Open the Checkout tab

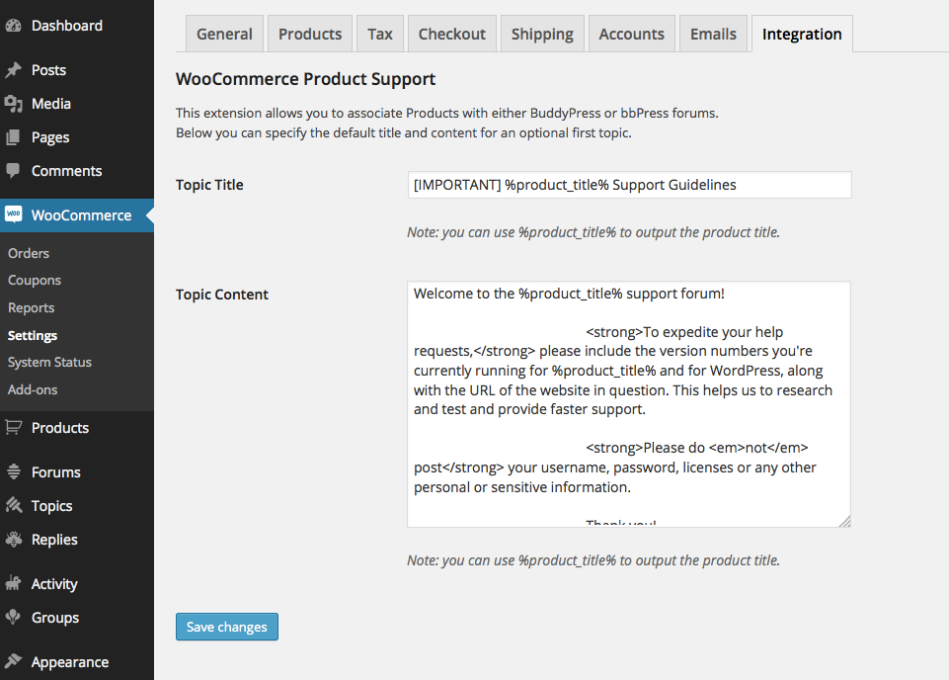click(452, 34)
